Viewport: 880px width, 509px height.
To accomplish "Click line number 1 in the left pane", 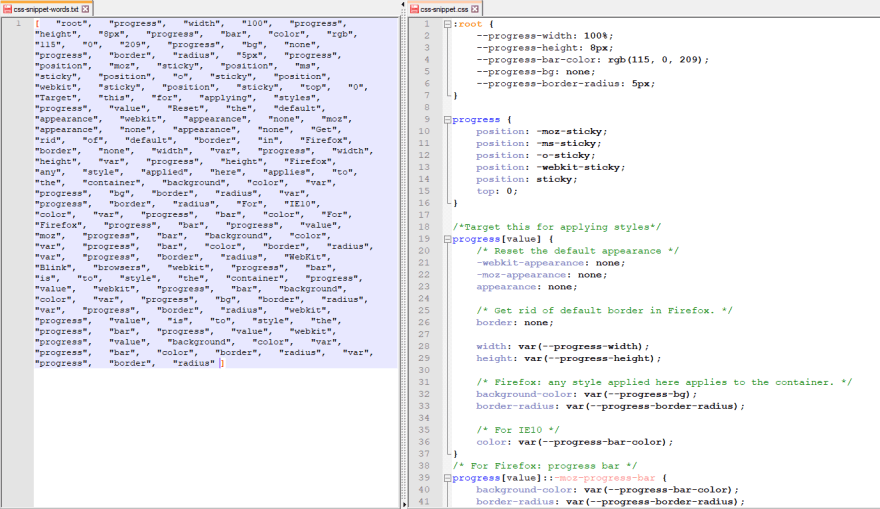I will pyautogui.click(x=19, y=24).
